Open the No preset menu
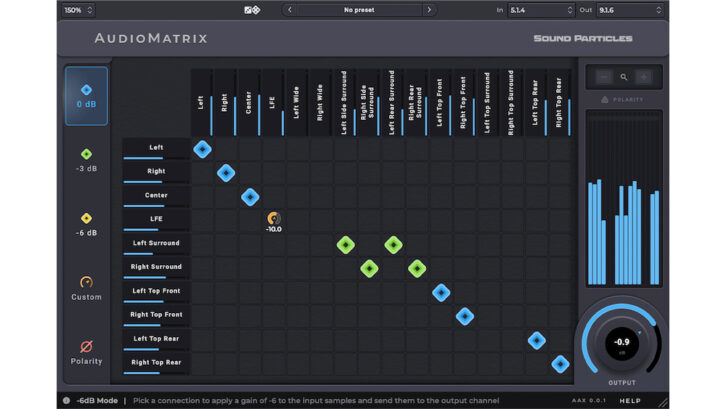The height and width of the screenshot is (409, 726). pyautogui.click(x=359, y=10)
